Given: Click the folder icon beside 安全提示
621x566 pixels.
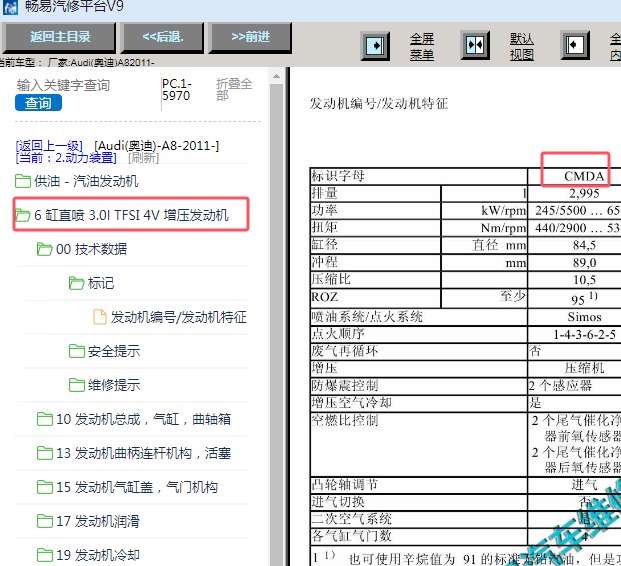Looking at the screenshot, I should 76,351.
